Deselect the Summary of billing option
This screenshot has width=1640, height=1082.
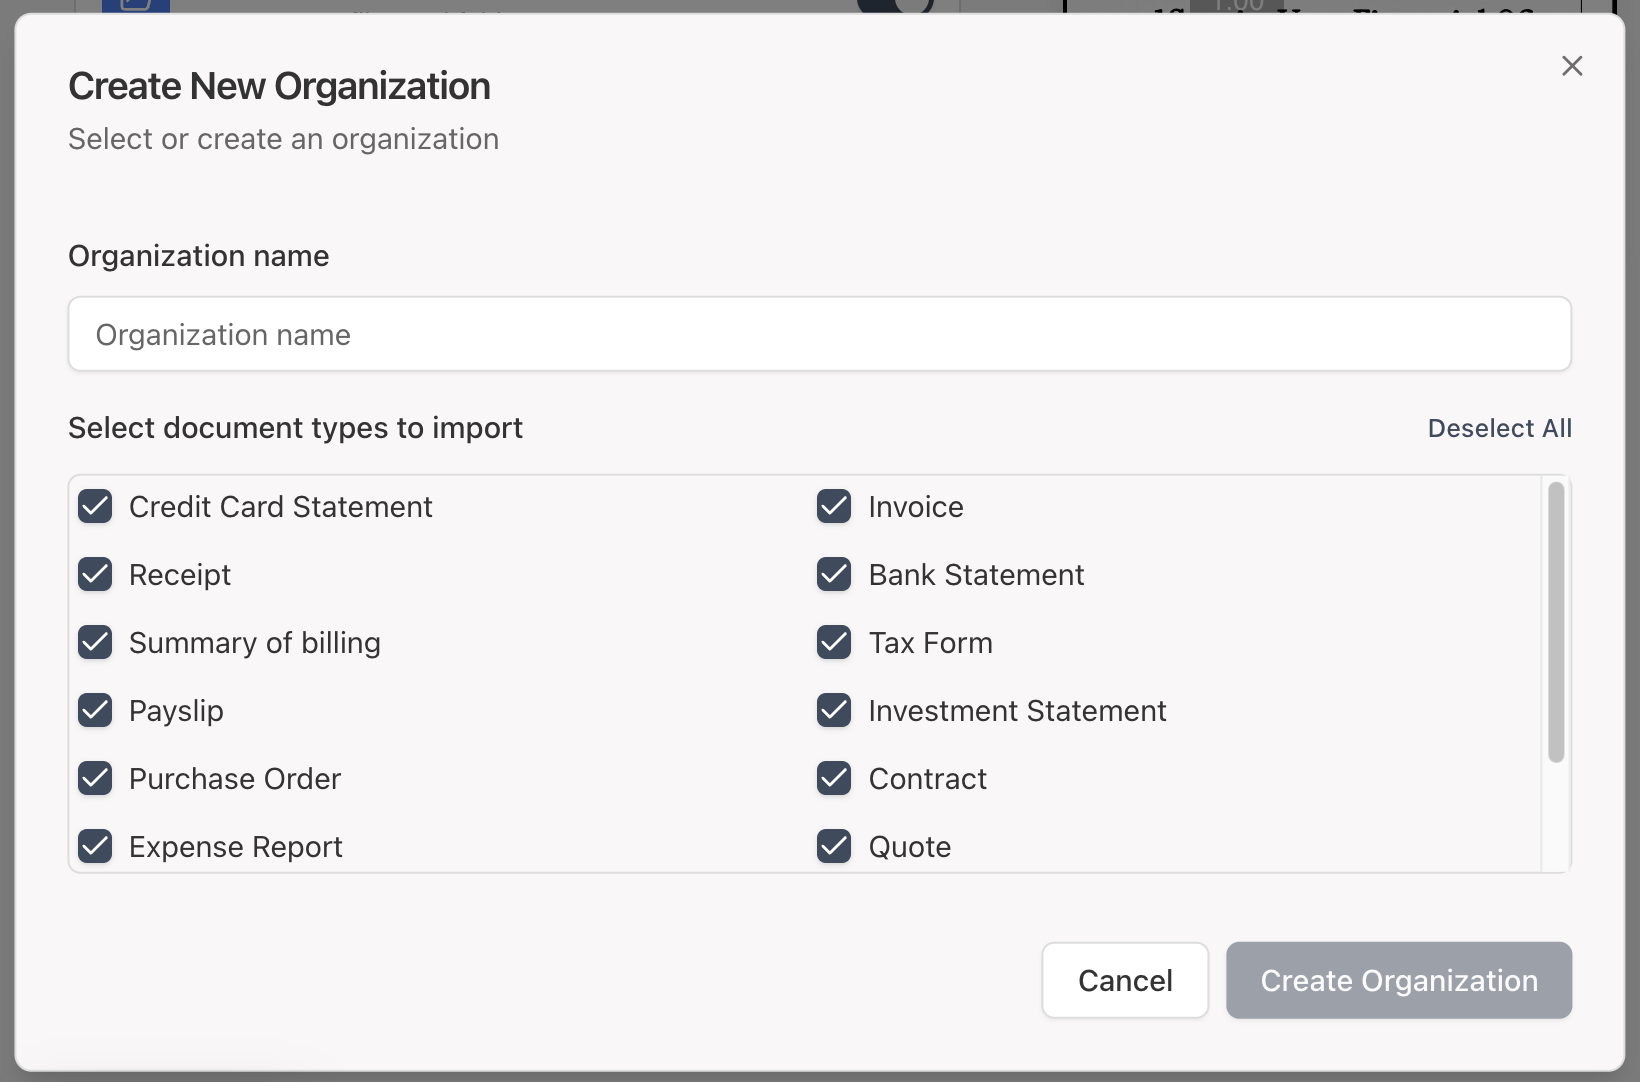pyautogui.click(x=95, y=643)
